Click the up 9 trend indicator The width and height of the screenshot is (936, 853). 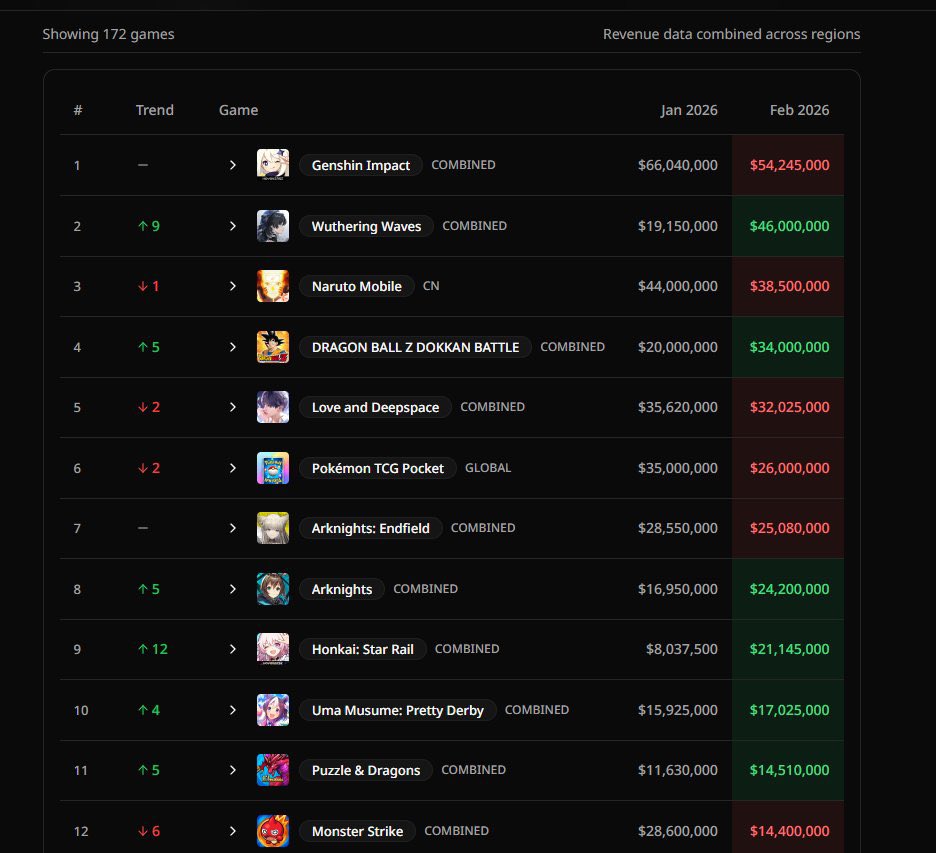point(149,226)
